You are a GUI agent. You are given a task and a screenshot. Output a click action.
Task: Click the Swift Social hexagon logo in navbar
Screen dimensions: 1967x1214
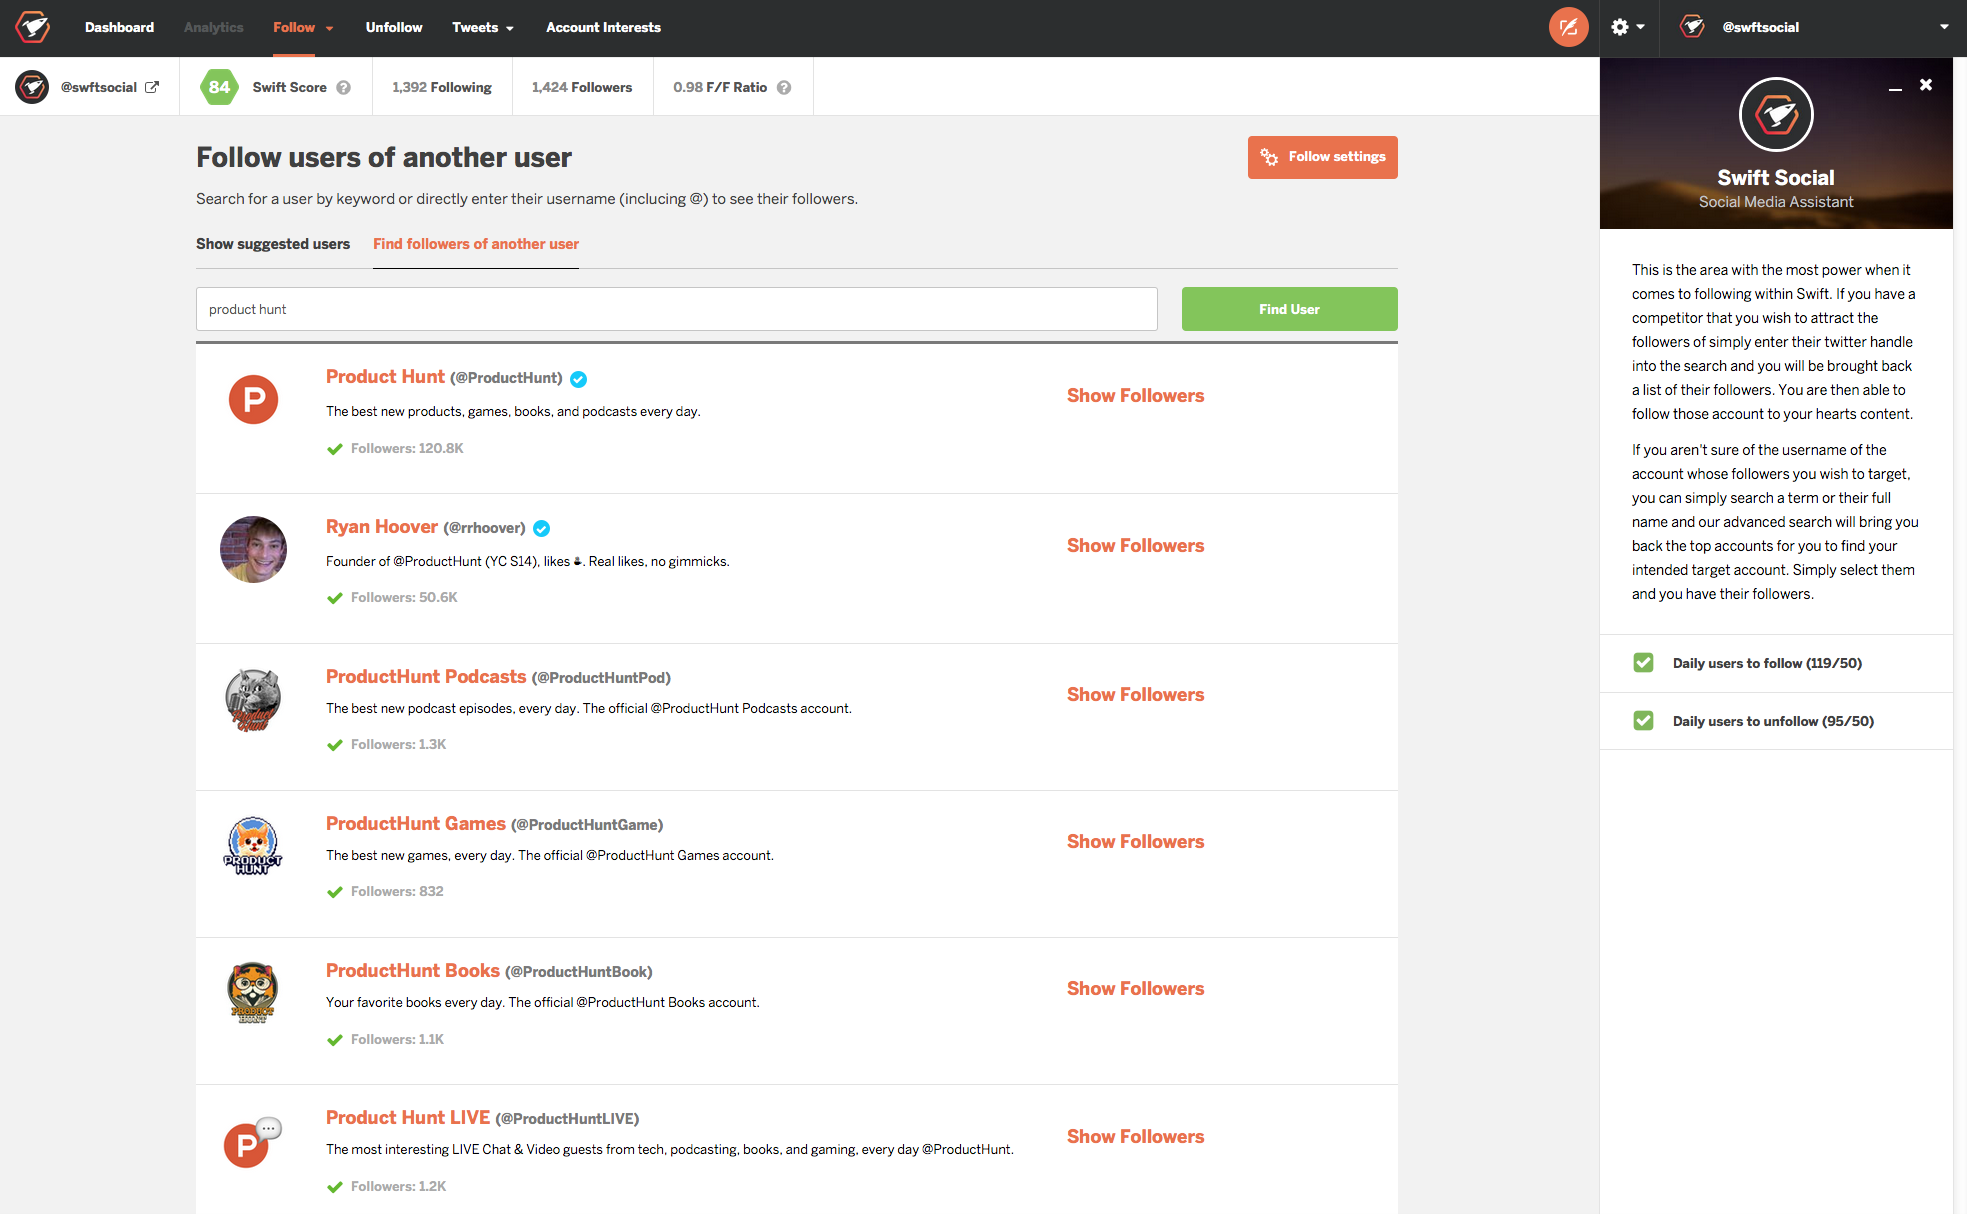coord(31,27)
